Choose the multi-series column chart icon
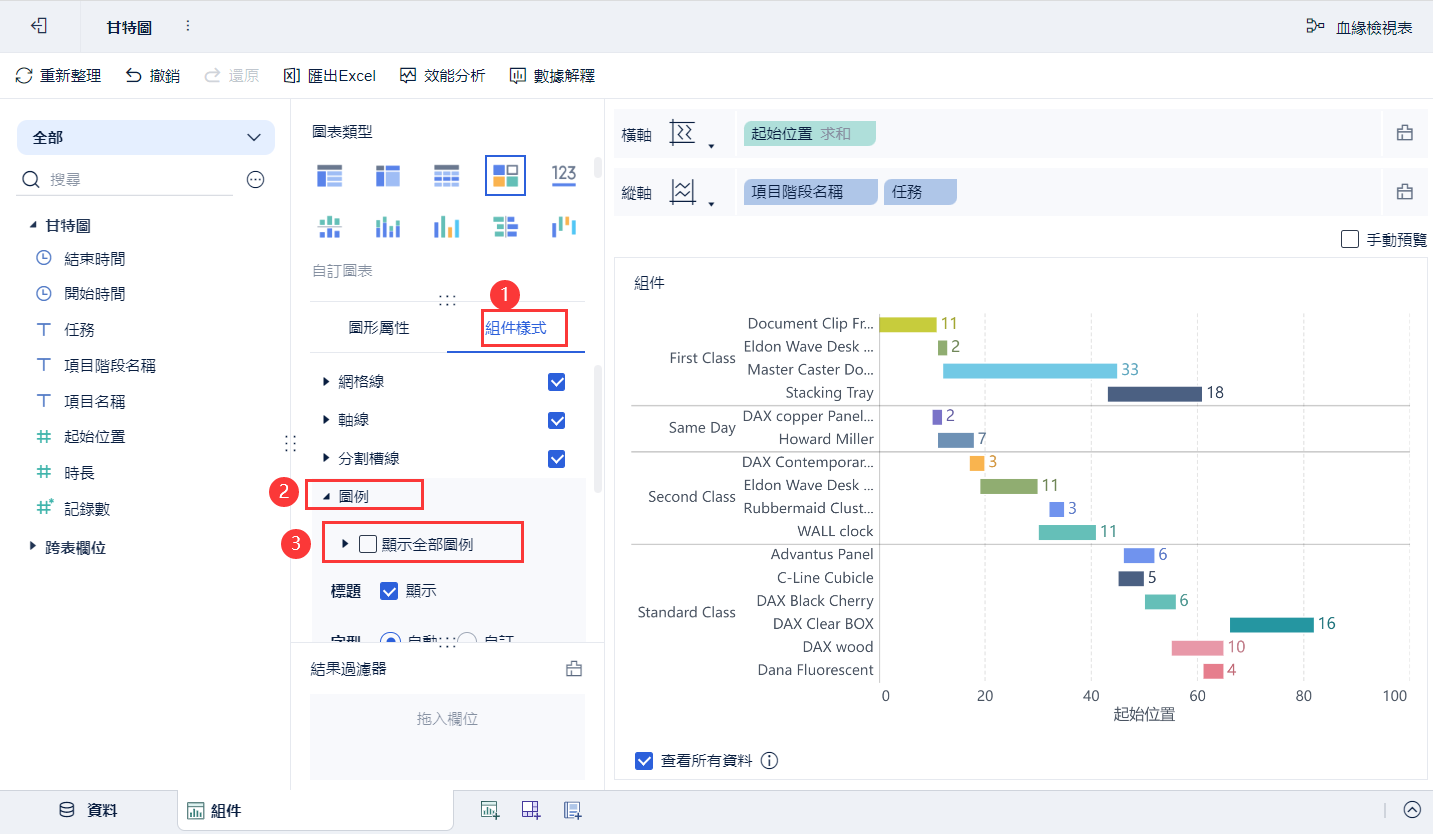Viewport: 1433px width, 834px height. [446, 227]
